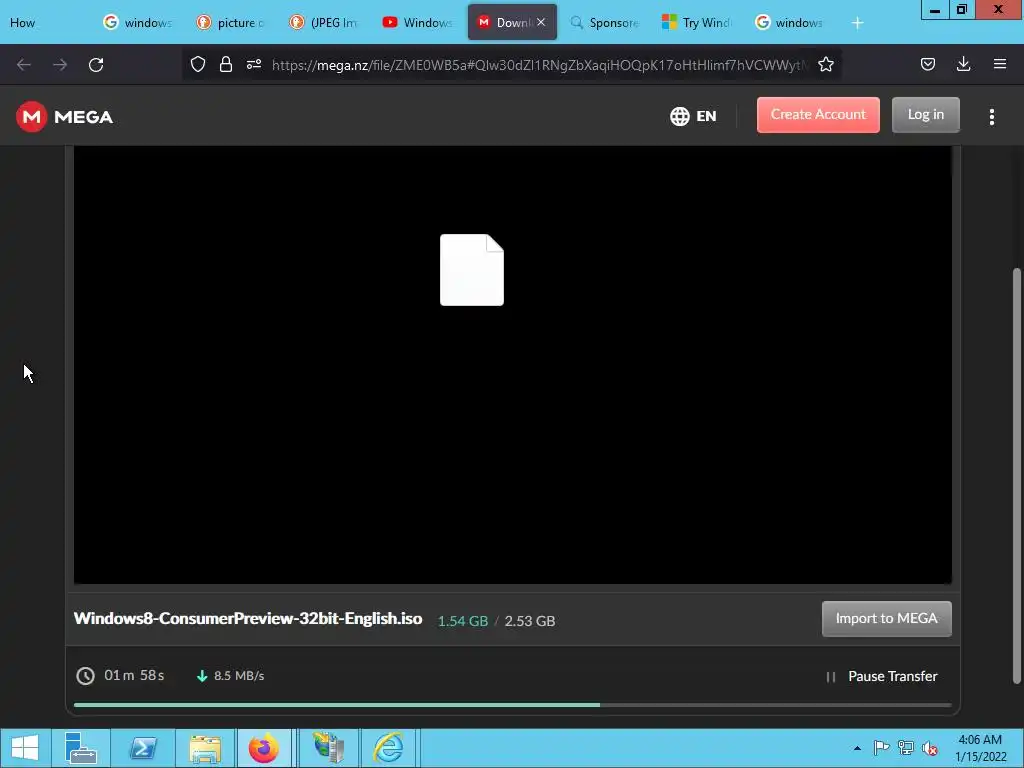Save page to Pocket icon

(x=928, y=64)
